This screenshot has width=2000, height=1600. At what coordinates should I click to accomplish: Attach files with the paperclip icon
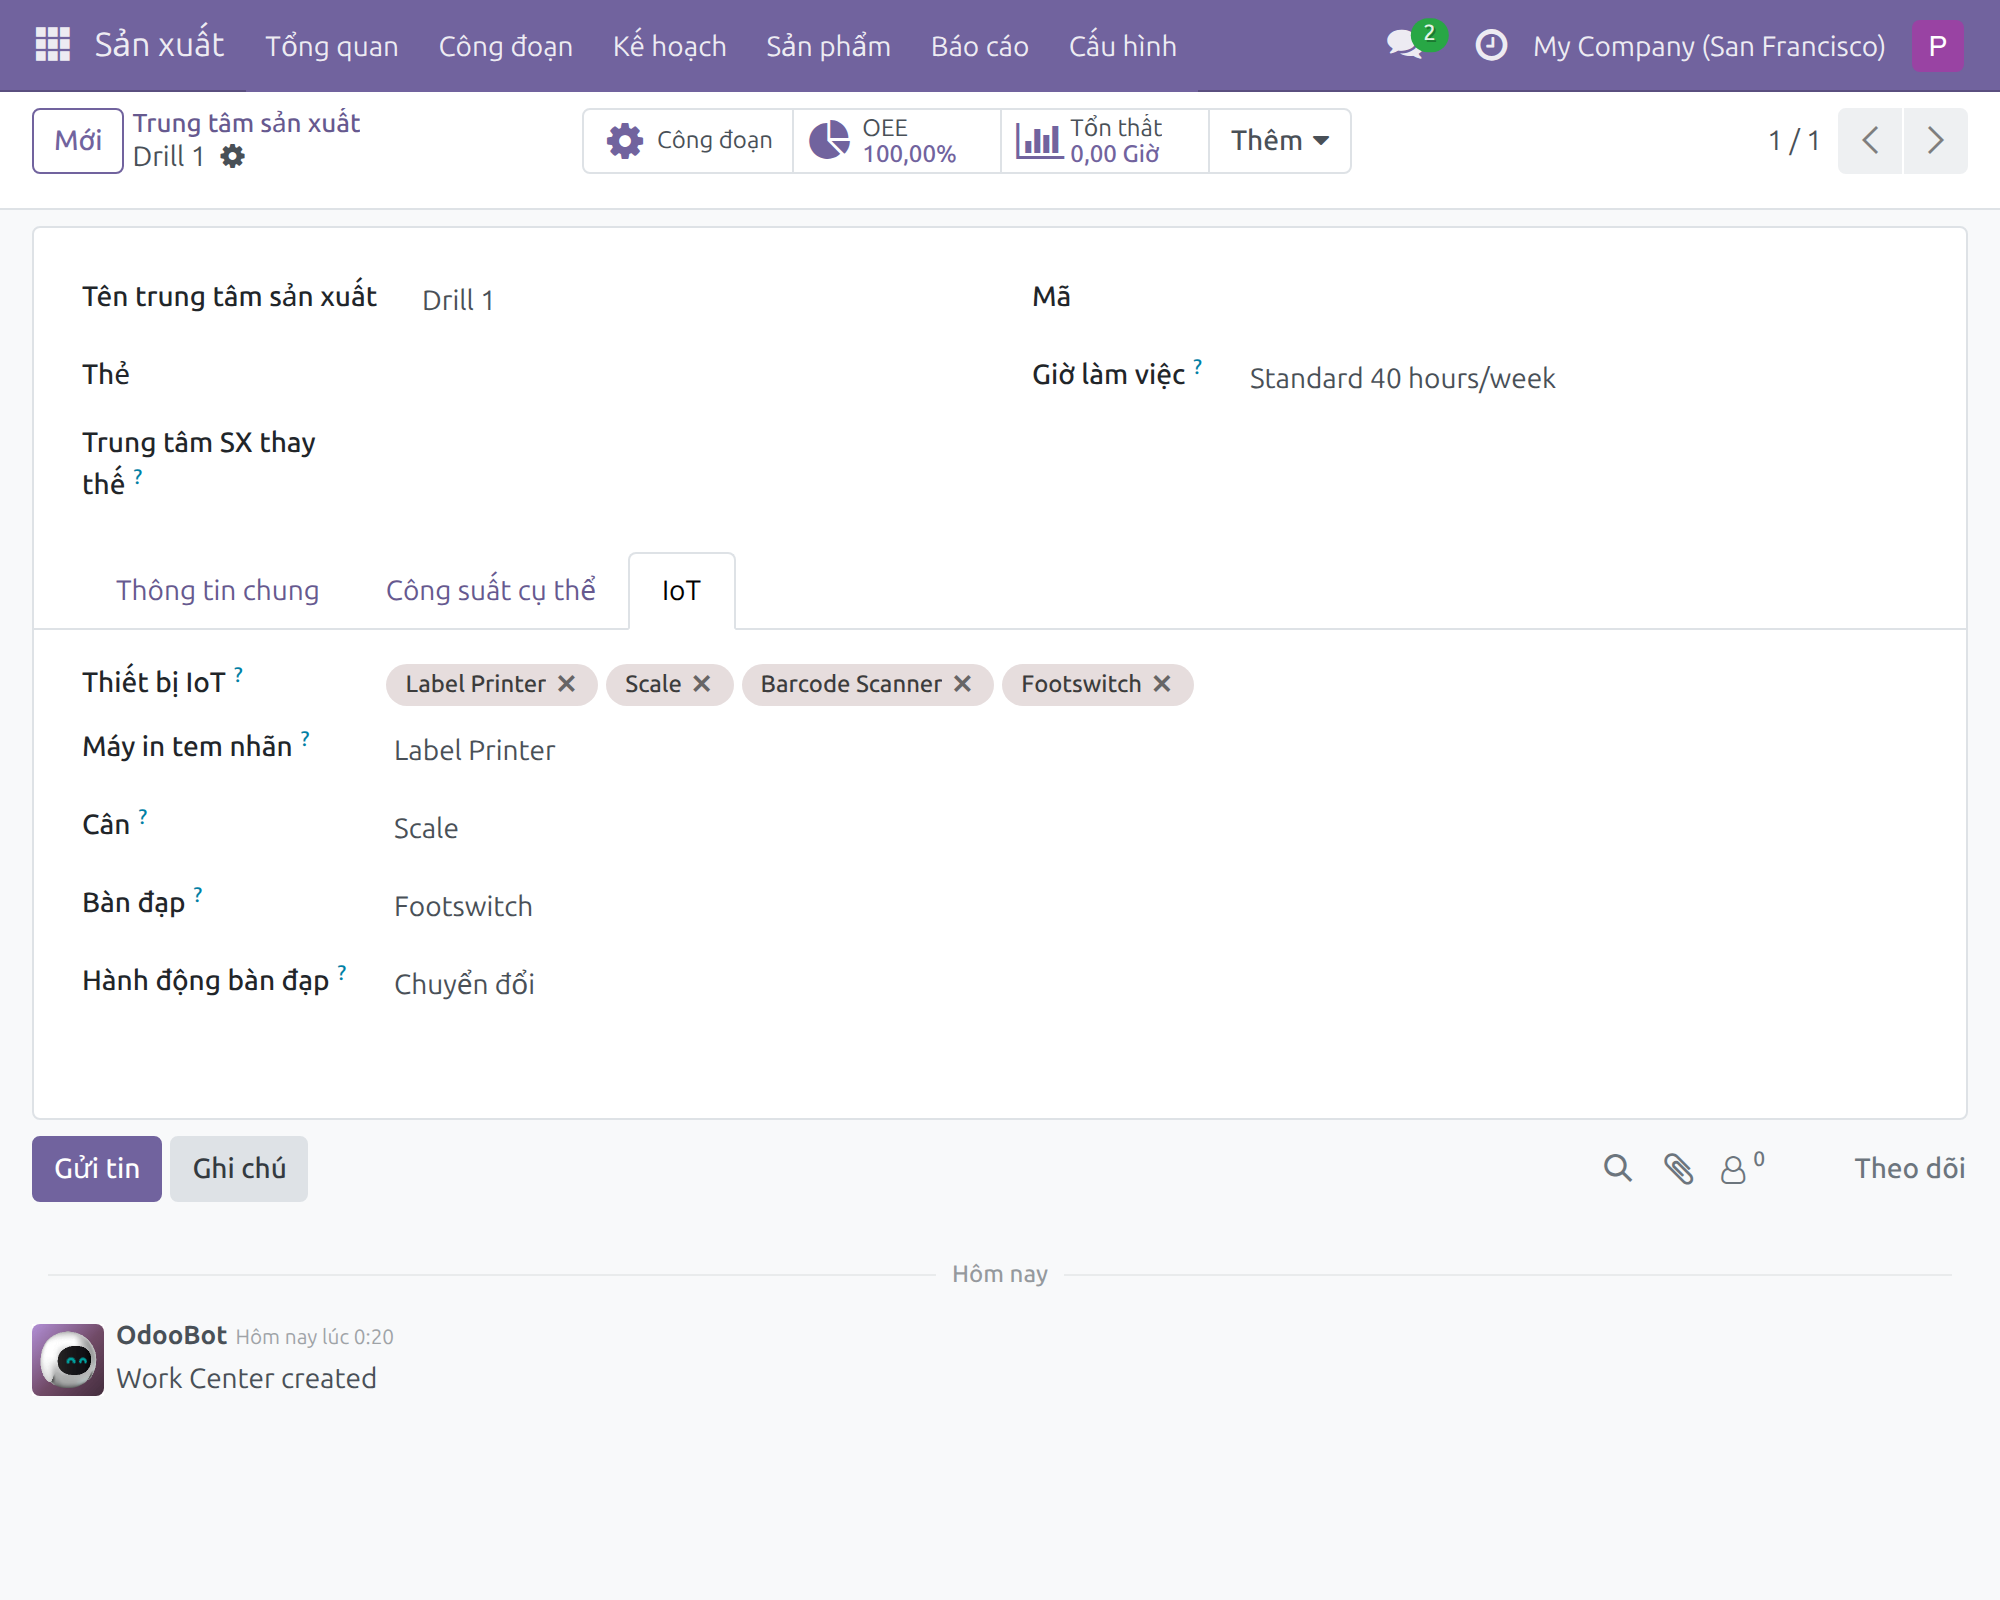(x=1678, y=1168)
